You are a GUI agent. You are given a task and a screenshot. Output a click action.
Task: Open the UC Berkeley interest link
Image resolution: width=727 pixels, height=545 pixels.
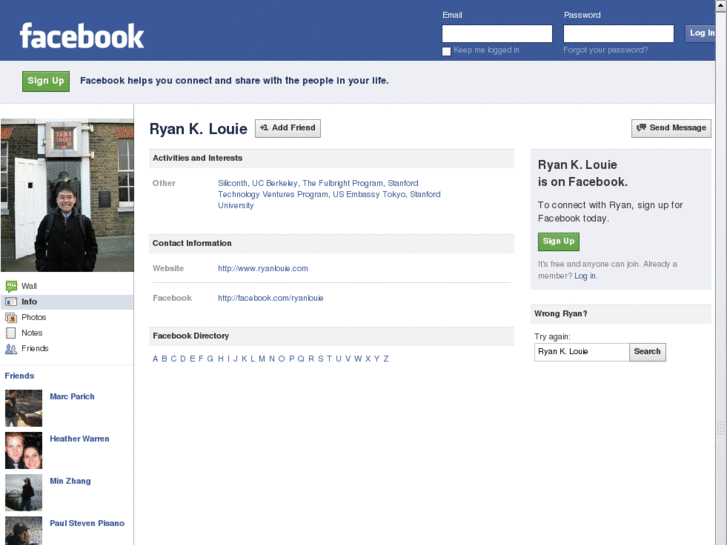pos(274,183)
